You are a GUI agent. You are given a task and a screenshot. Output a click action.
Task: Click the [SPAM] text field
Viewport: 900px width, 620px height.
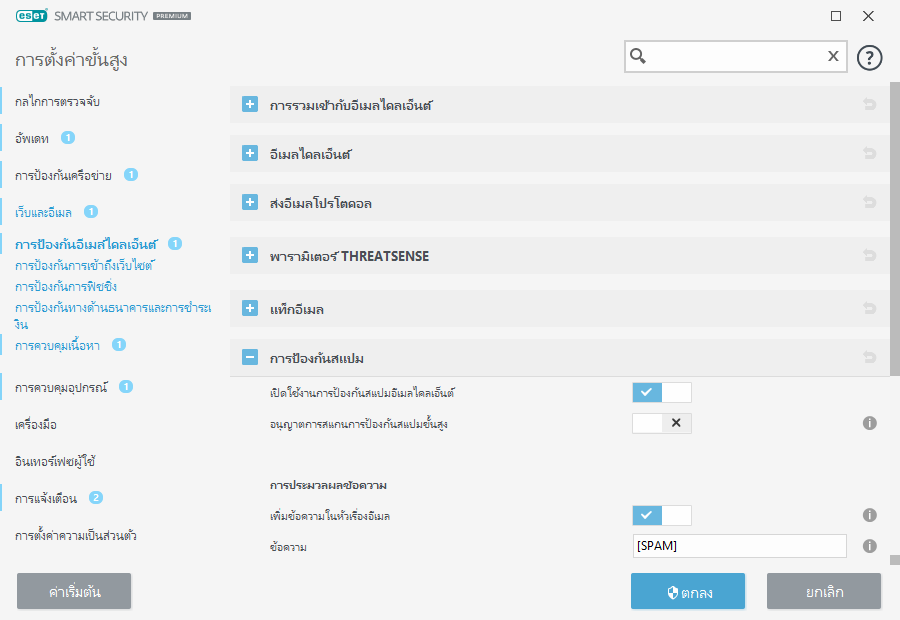click(739, 546)
